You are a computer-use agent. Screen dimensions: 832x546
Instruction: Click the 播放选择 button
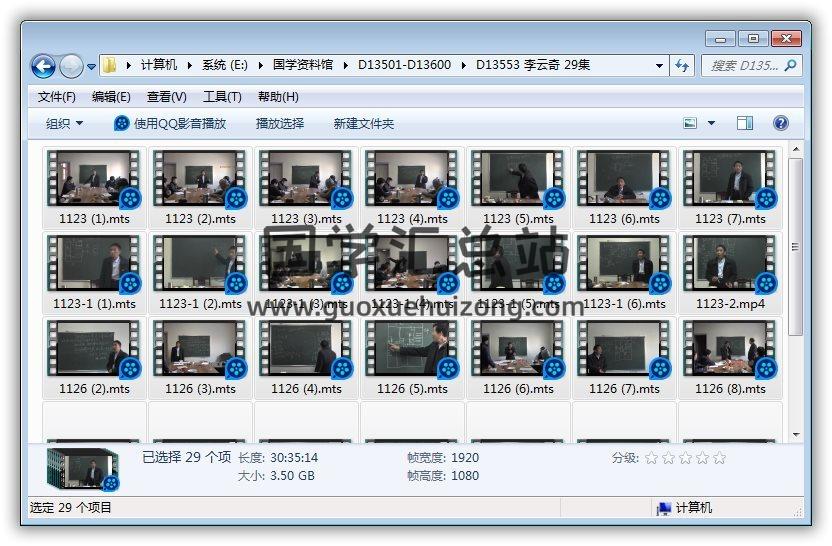point(280,123)
